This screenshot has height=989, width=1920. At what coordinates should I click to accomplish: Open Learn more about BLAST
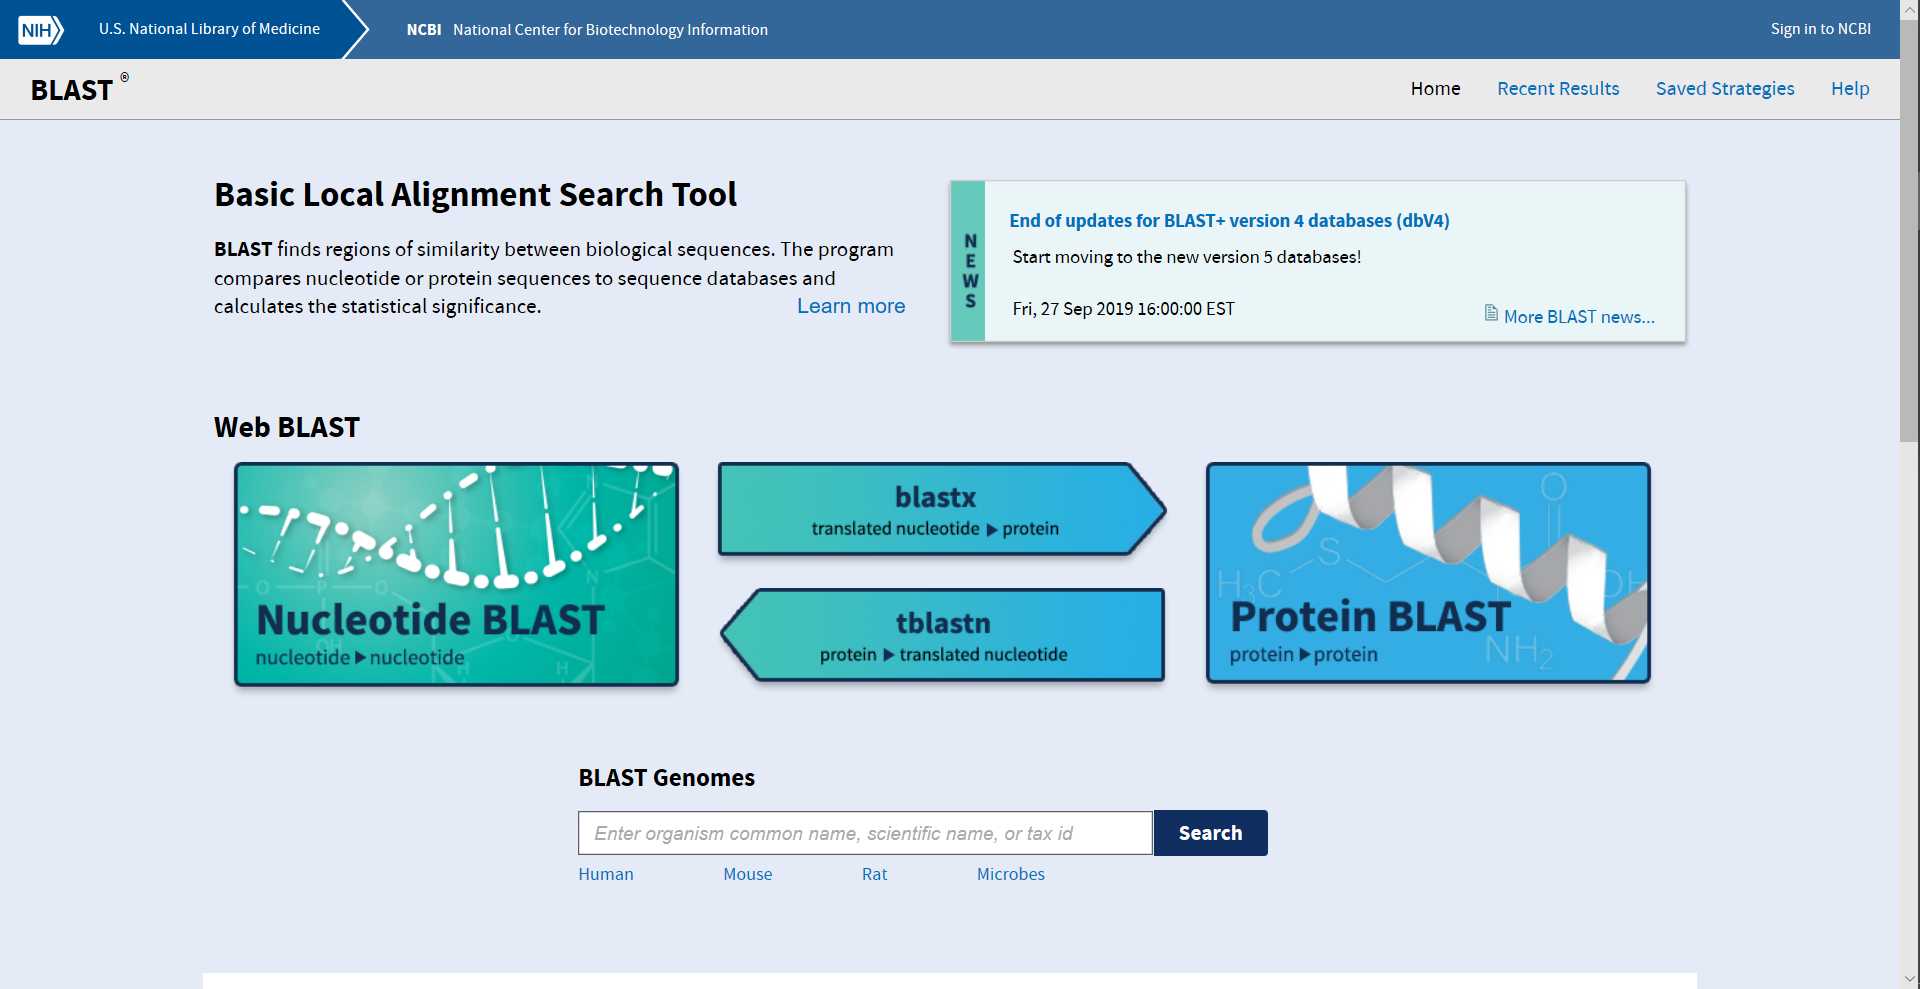pyautogui.click(x=851, y=306)
